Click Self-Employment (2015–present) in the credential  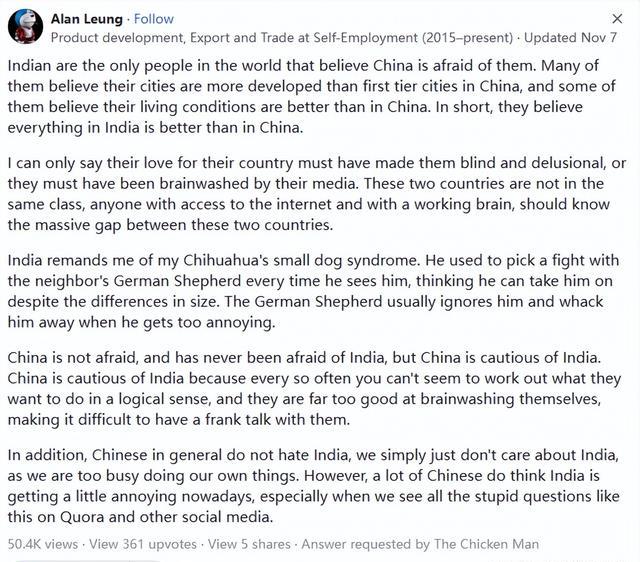tap(413, 38)
